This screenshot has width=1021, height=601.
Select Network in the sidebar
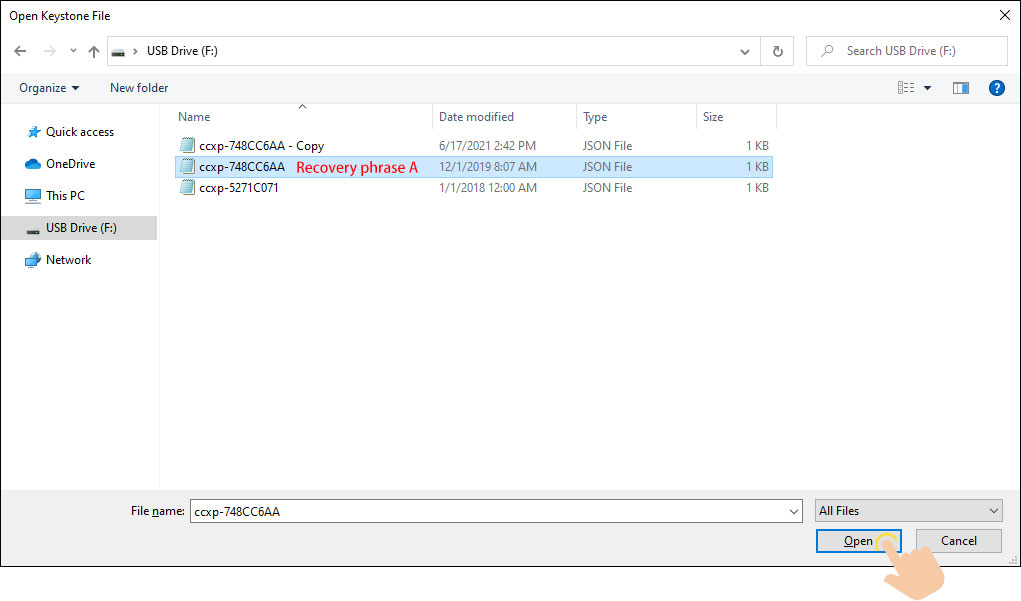point(66,259)
